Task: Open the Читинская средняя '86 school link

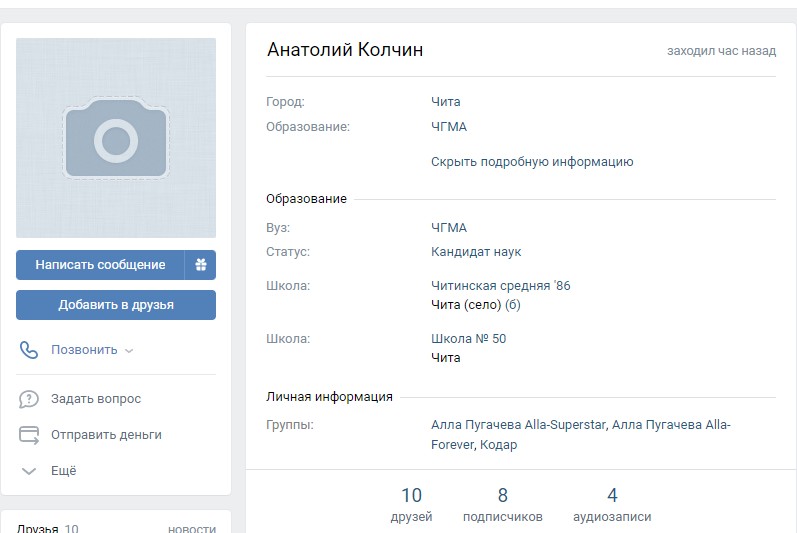Action: pyautogui.click(x=501, y=286)
